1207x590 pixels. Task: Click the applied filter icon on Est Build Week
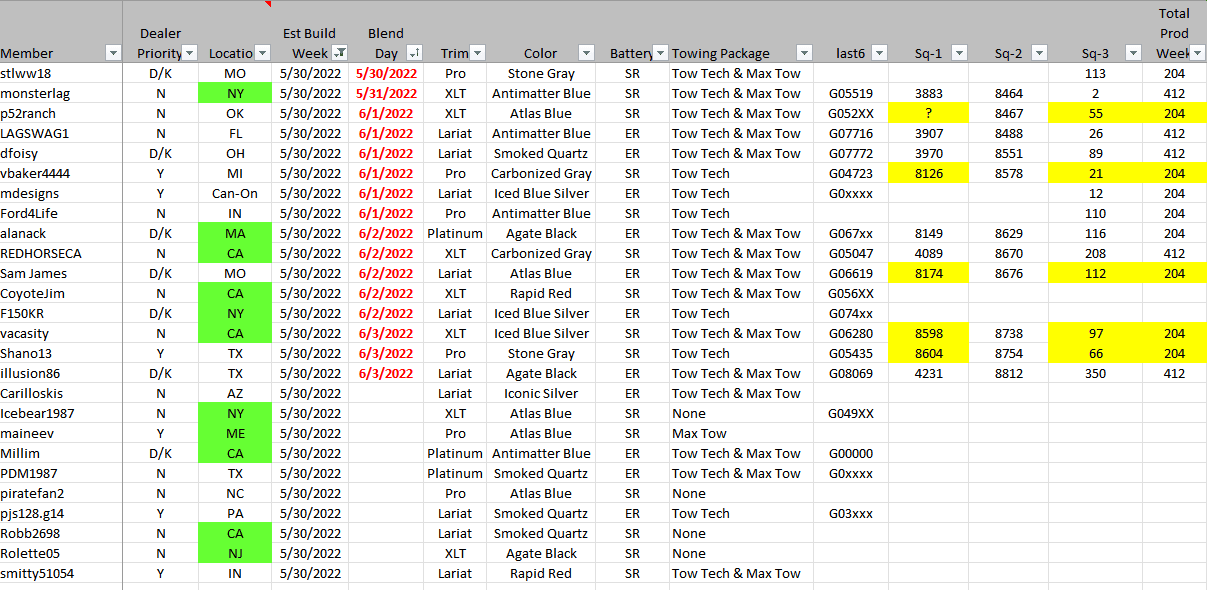point(340,53)
